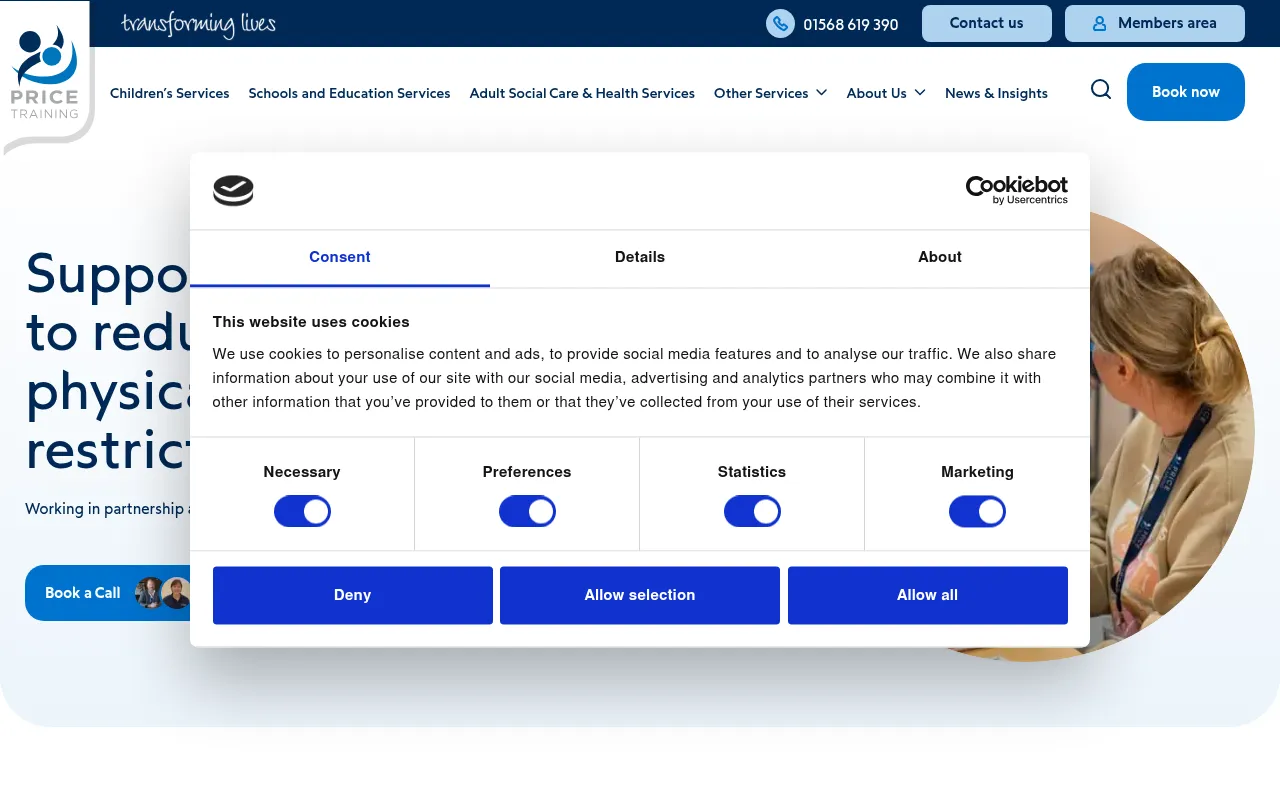Visit the News & Insights page

click(996, 93)
